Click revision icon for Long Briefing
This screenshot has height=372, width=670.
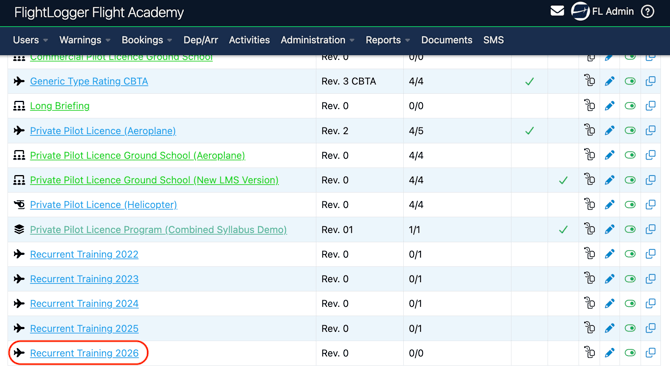click(590, 105)
